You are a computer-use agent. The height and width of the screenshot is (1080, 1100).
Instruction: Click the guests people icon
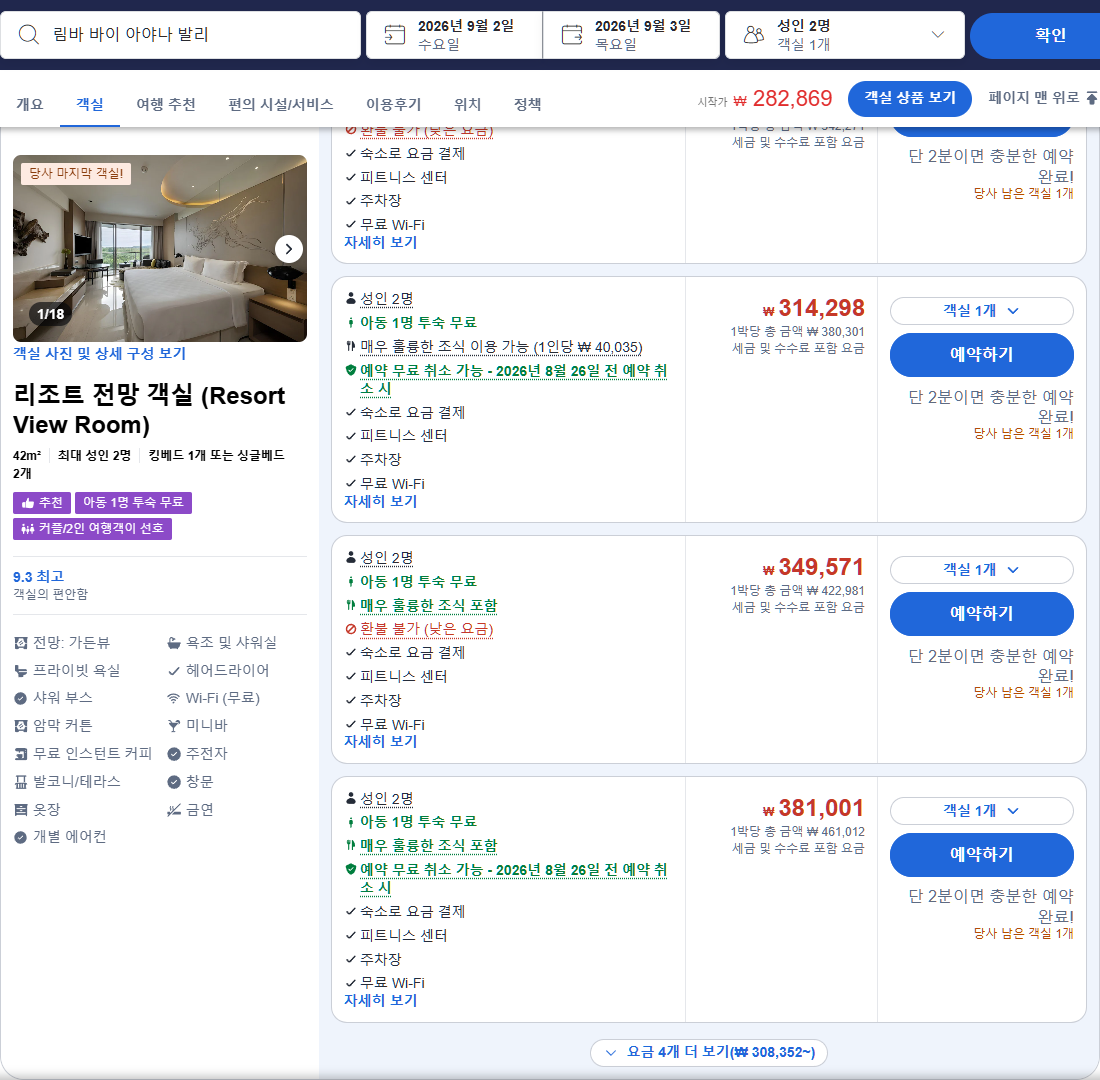tap(753, 34)
